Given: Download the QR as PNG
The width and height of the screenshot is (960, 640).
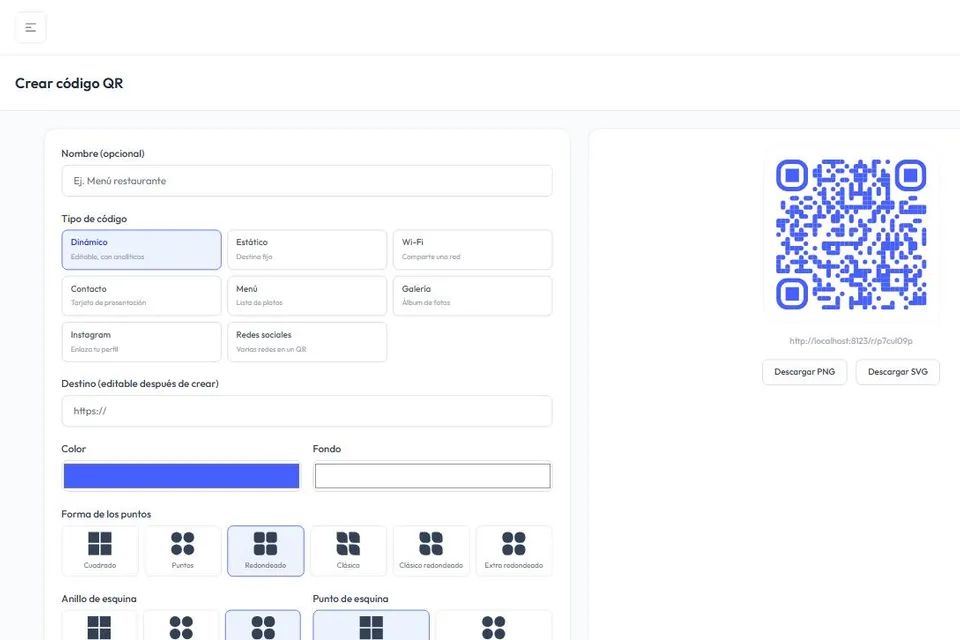Looking at the screenshot, I should coord(804,372).
